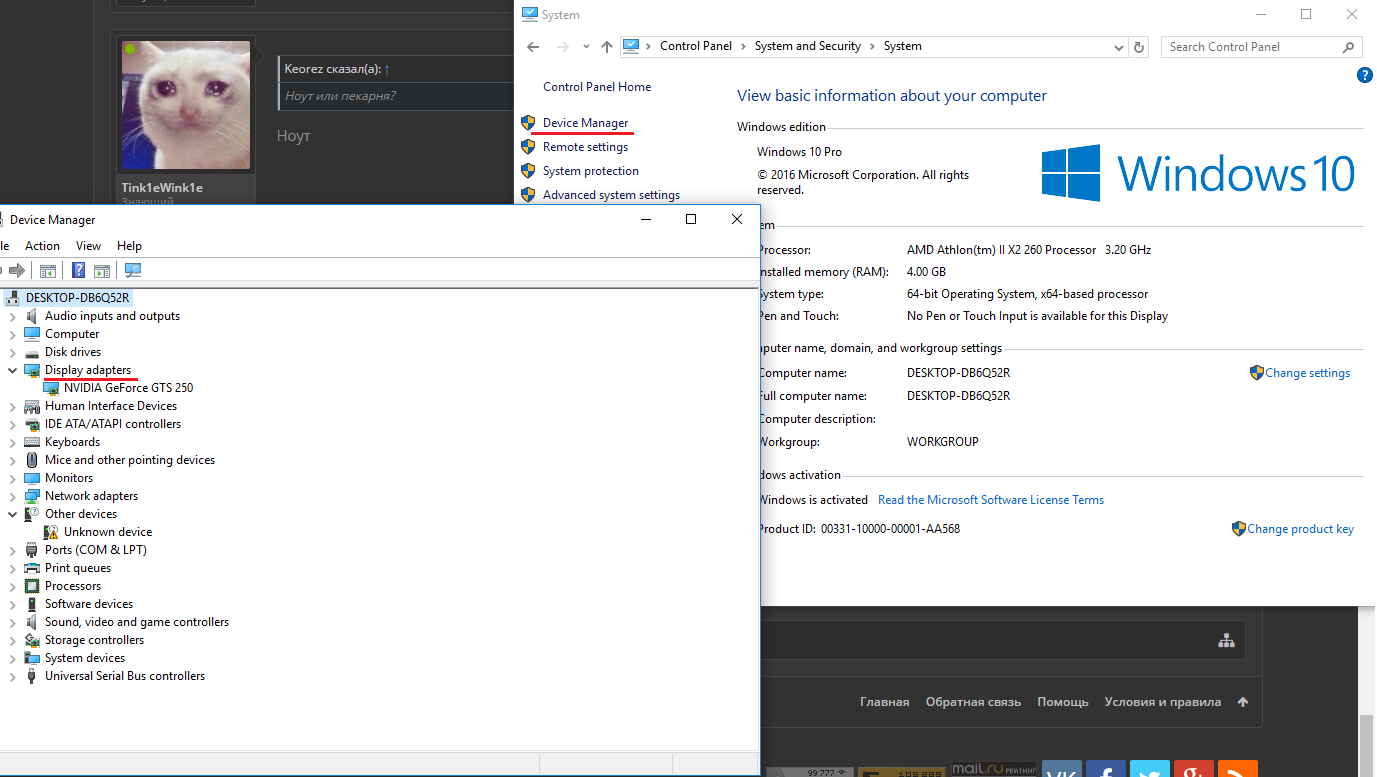Click the Print queues printer icon
The width and height of the screenshot is (1377, 777).
tap(32, 568)
